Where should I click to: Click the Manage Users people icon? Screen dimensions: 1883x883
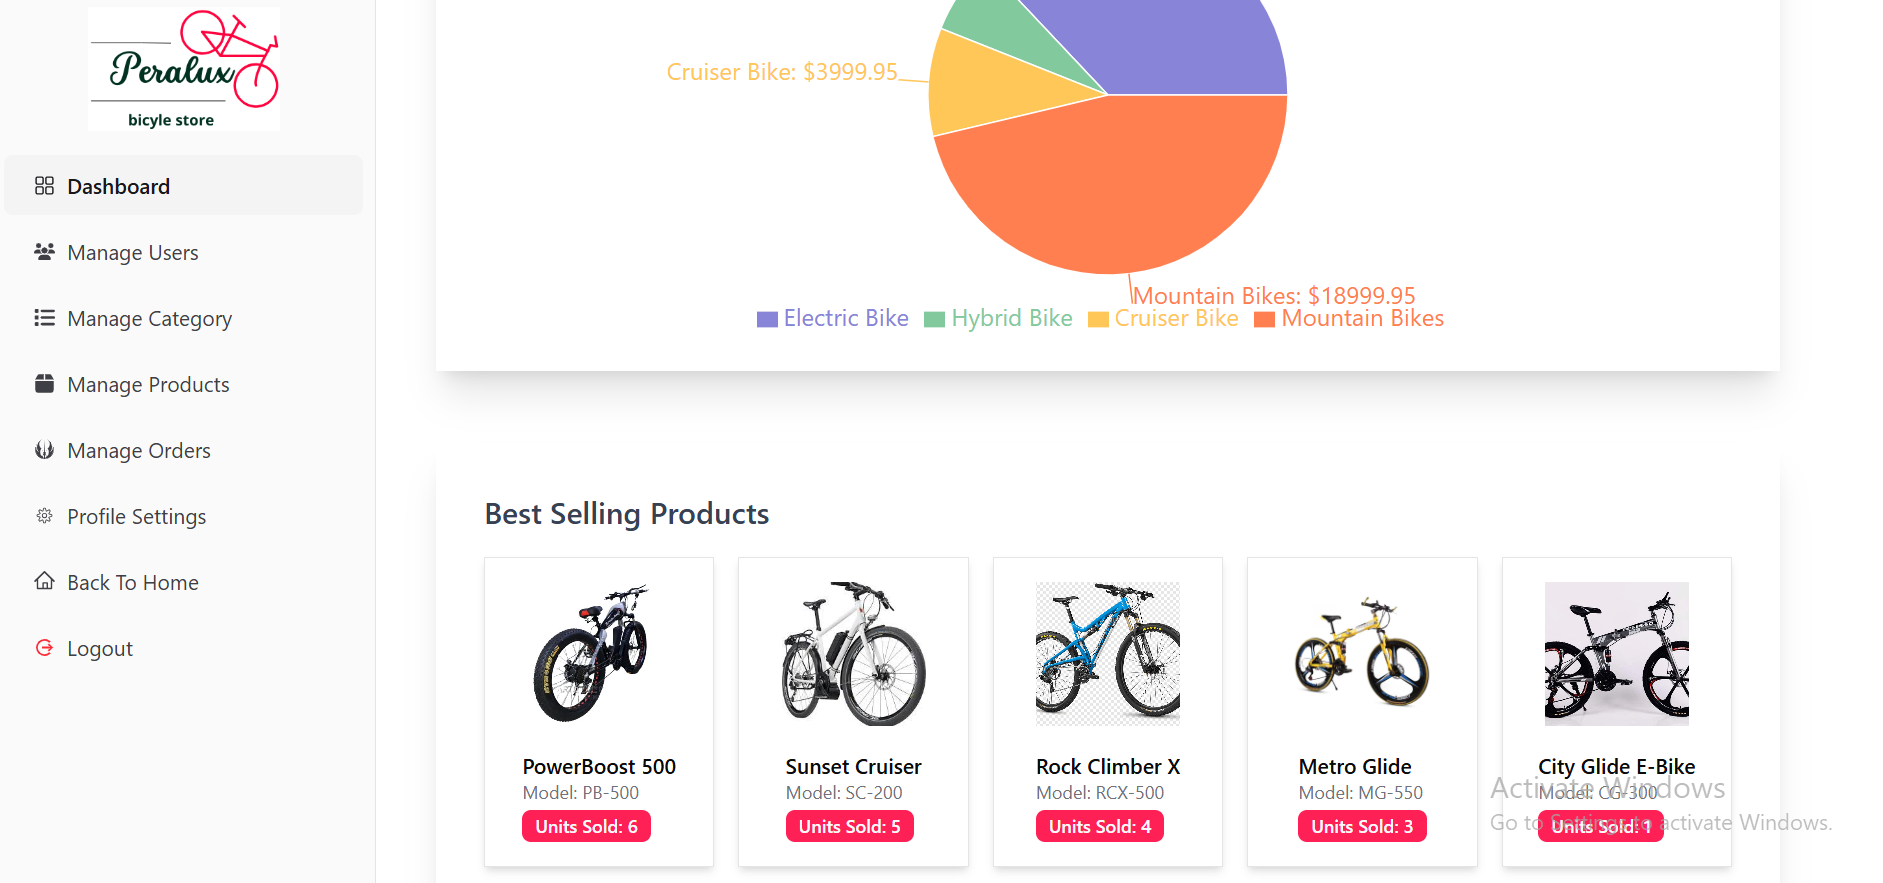44,252
